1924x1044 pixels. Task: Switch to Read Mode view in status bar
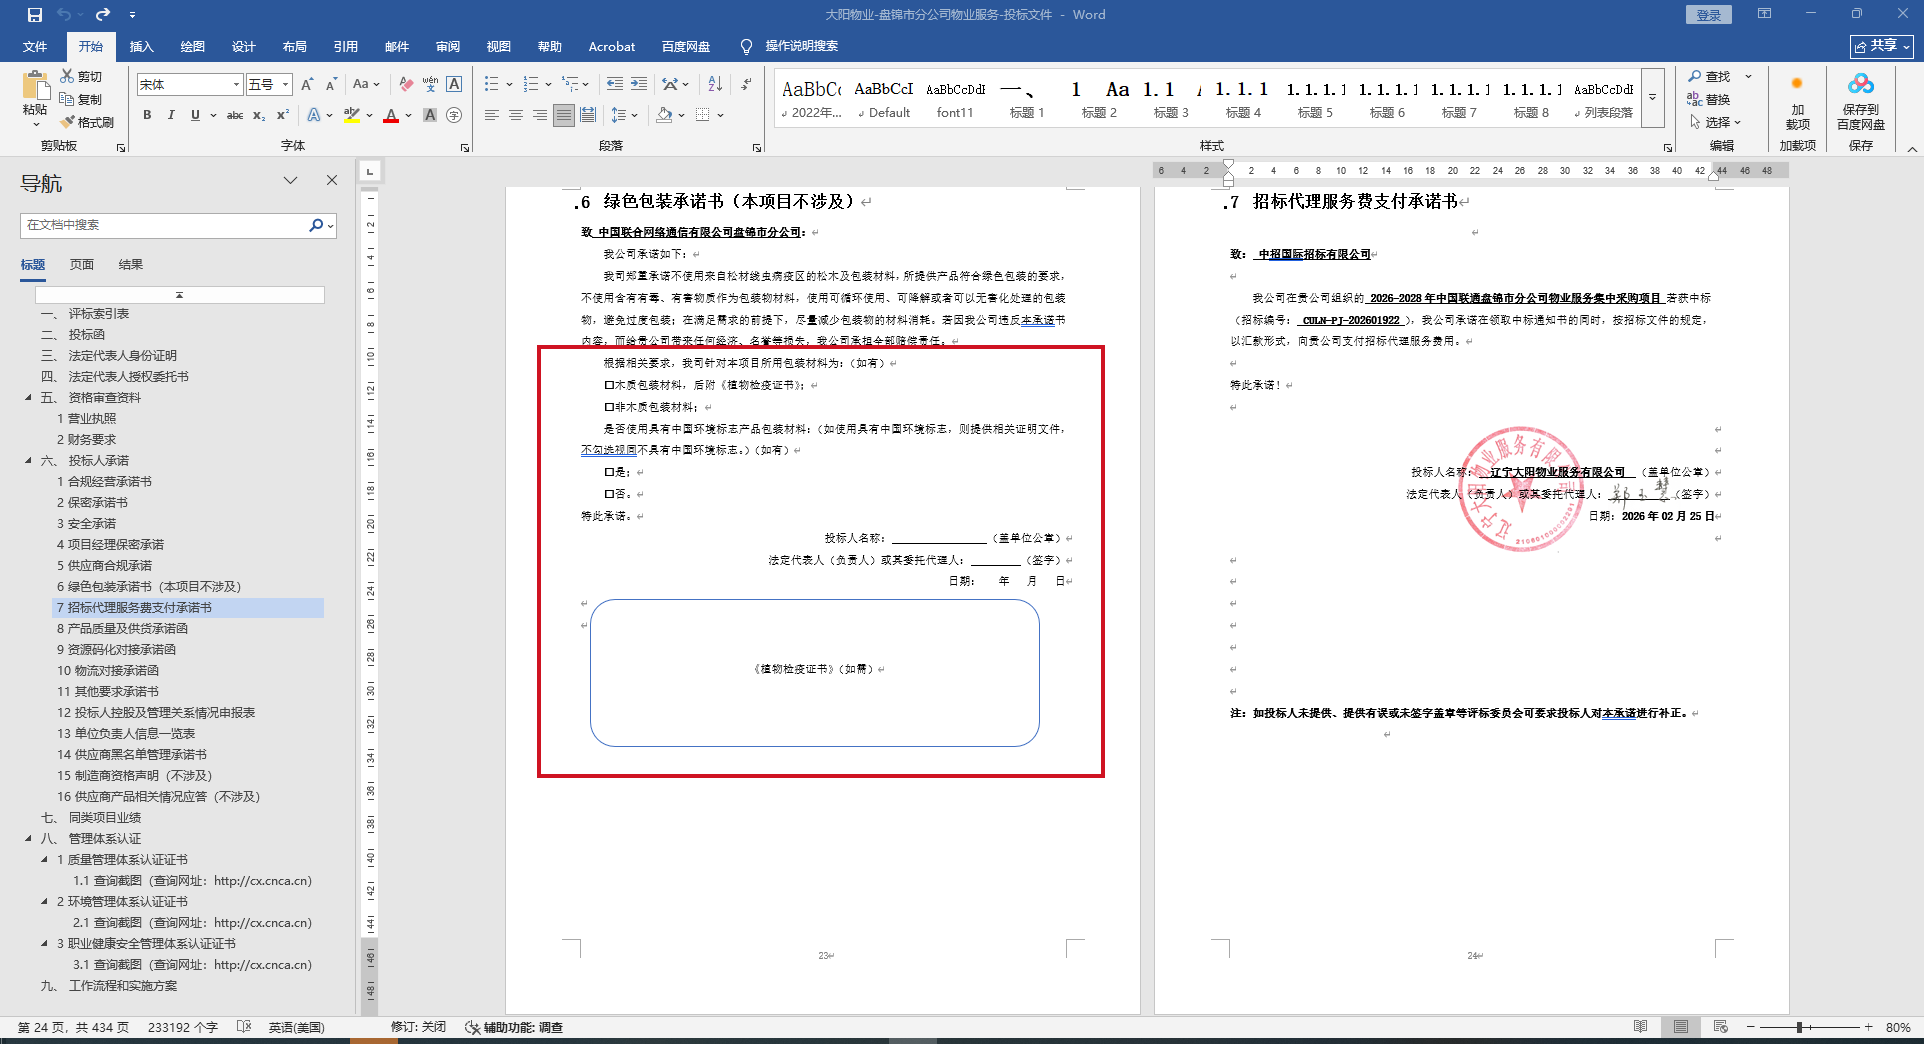coord(1640,1027)
